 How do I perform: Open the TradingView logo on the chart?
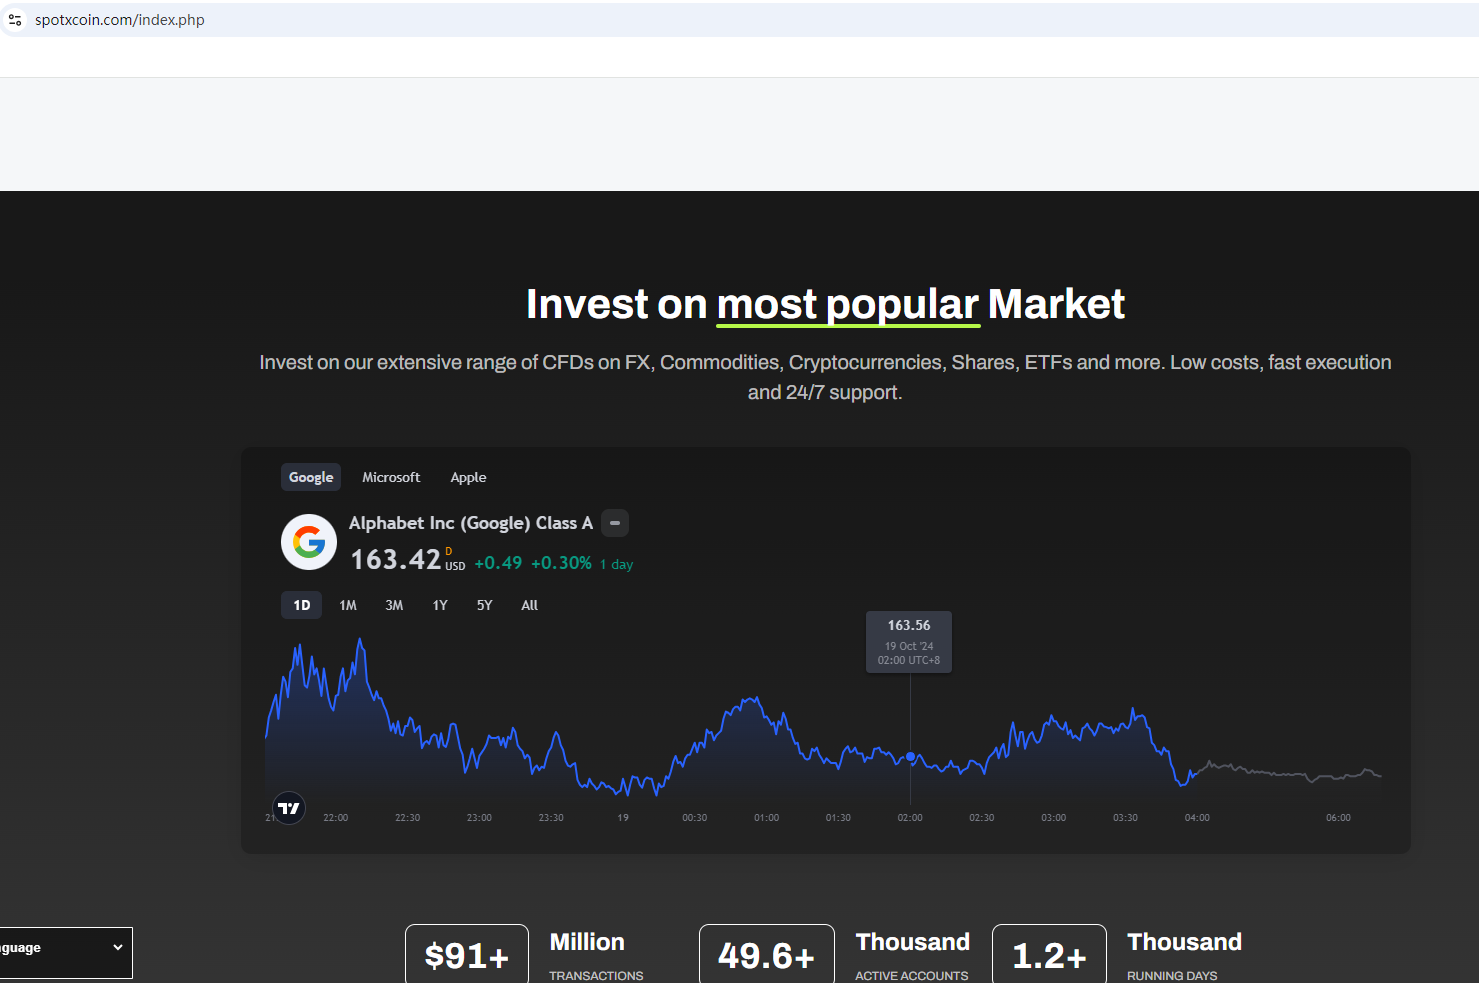point(289,808)
